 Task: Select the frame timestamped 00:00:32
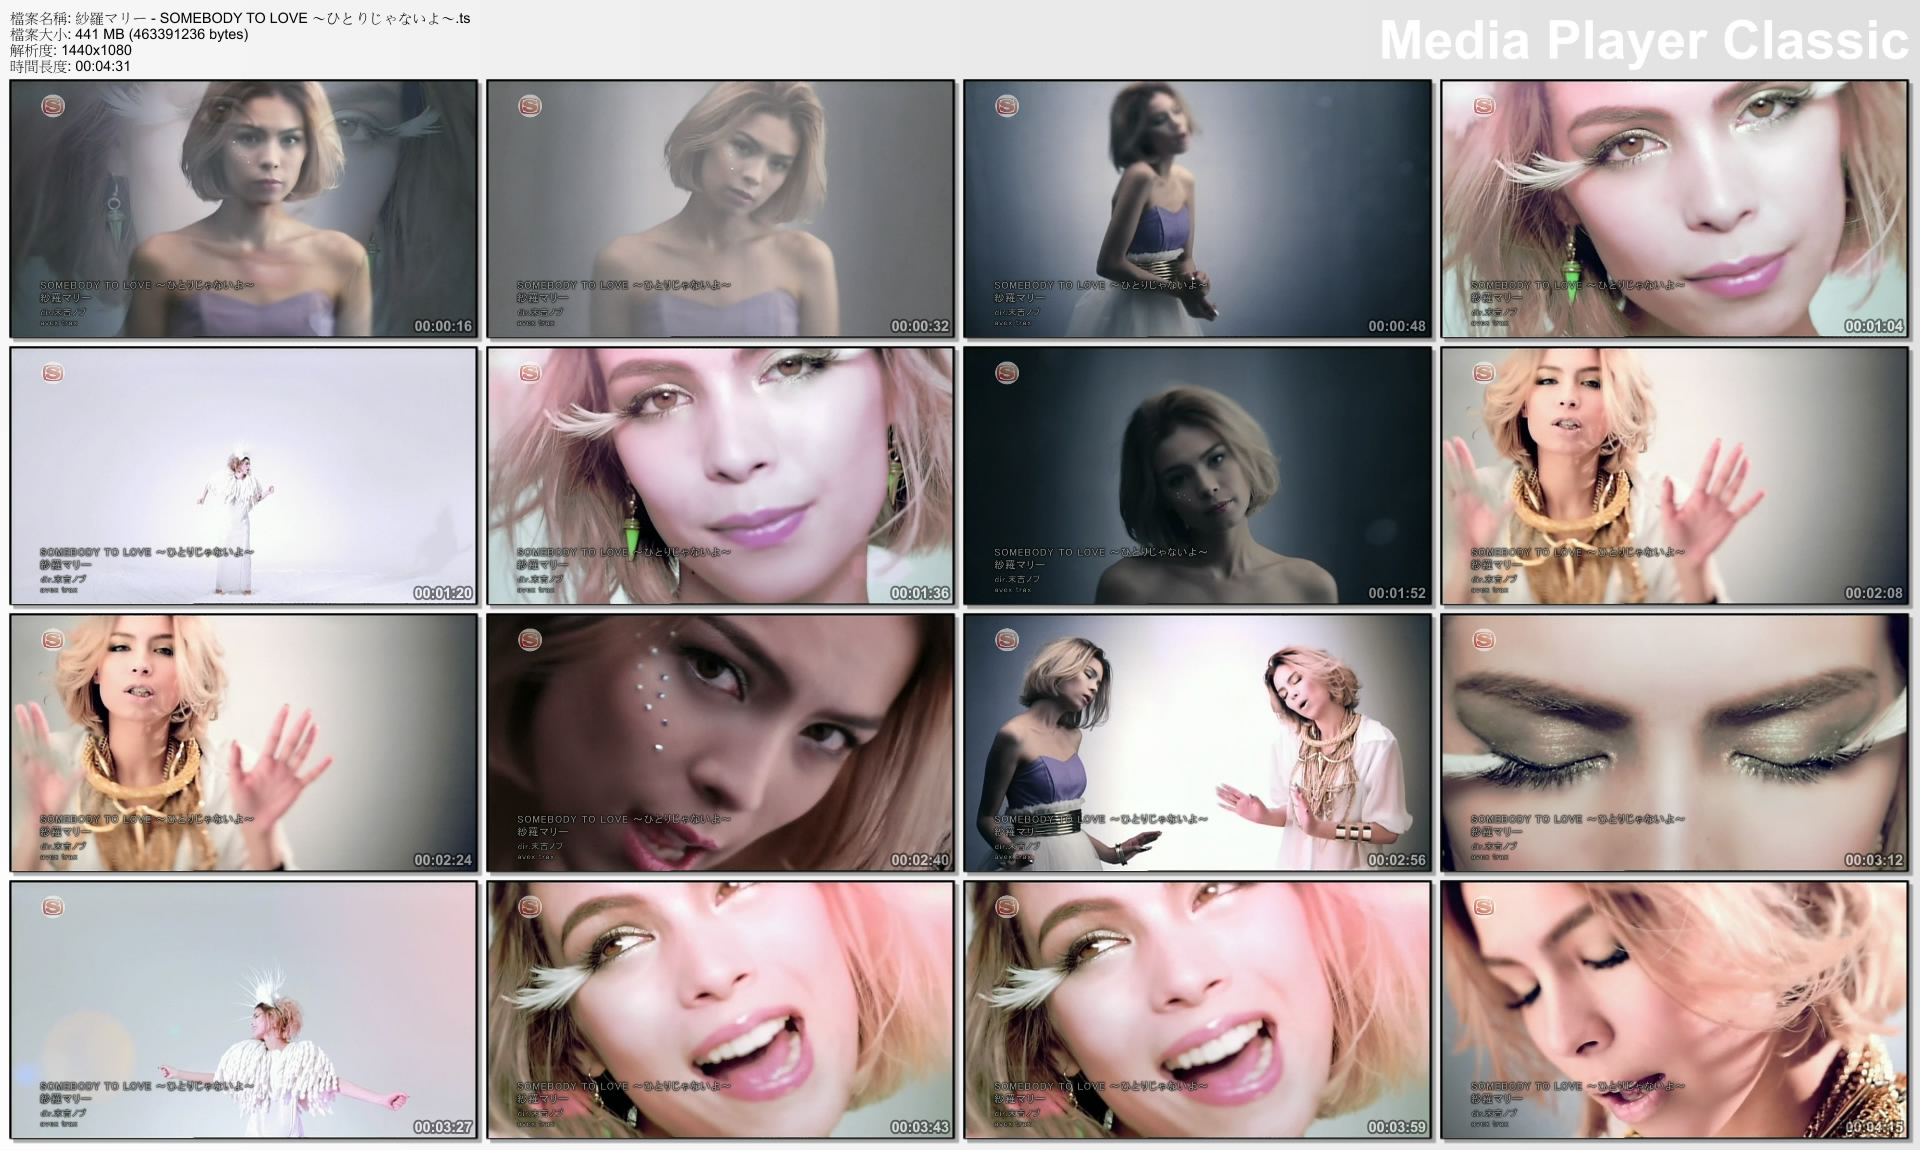pyautogui.click(x=720, y=208)
